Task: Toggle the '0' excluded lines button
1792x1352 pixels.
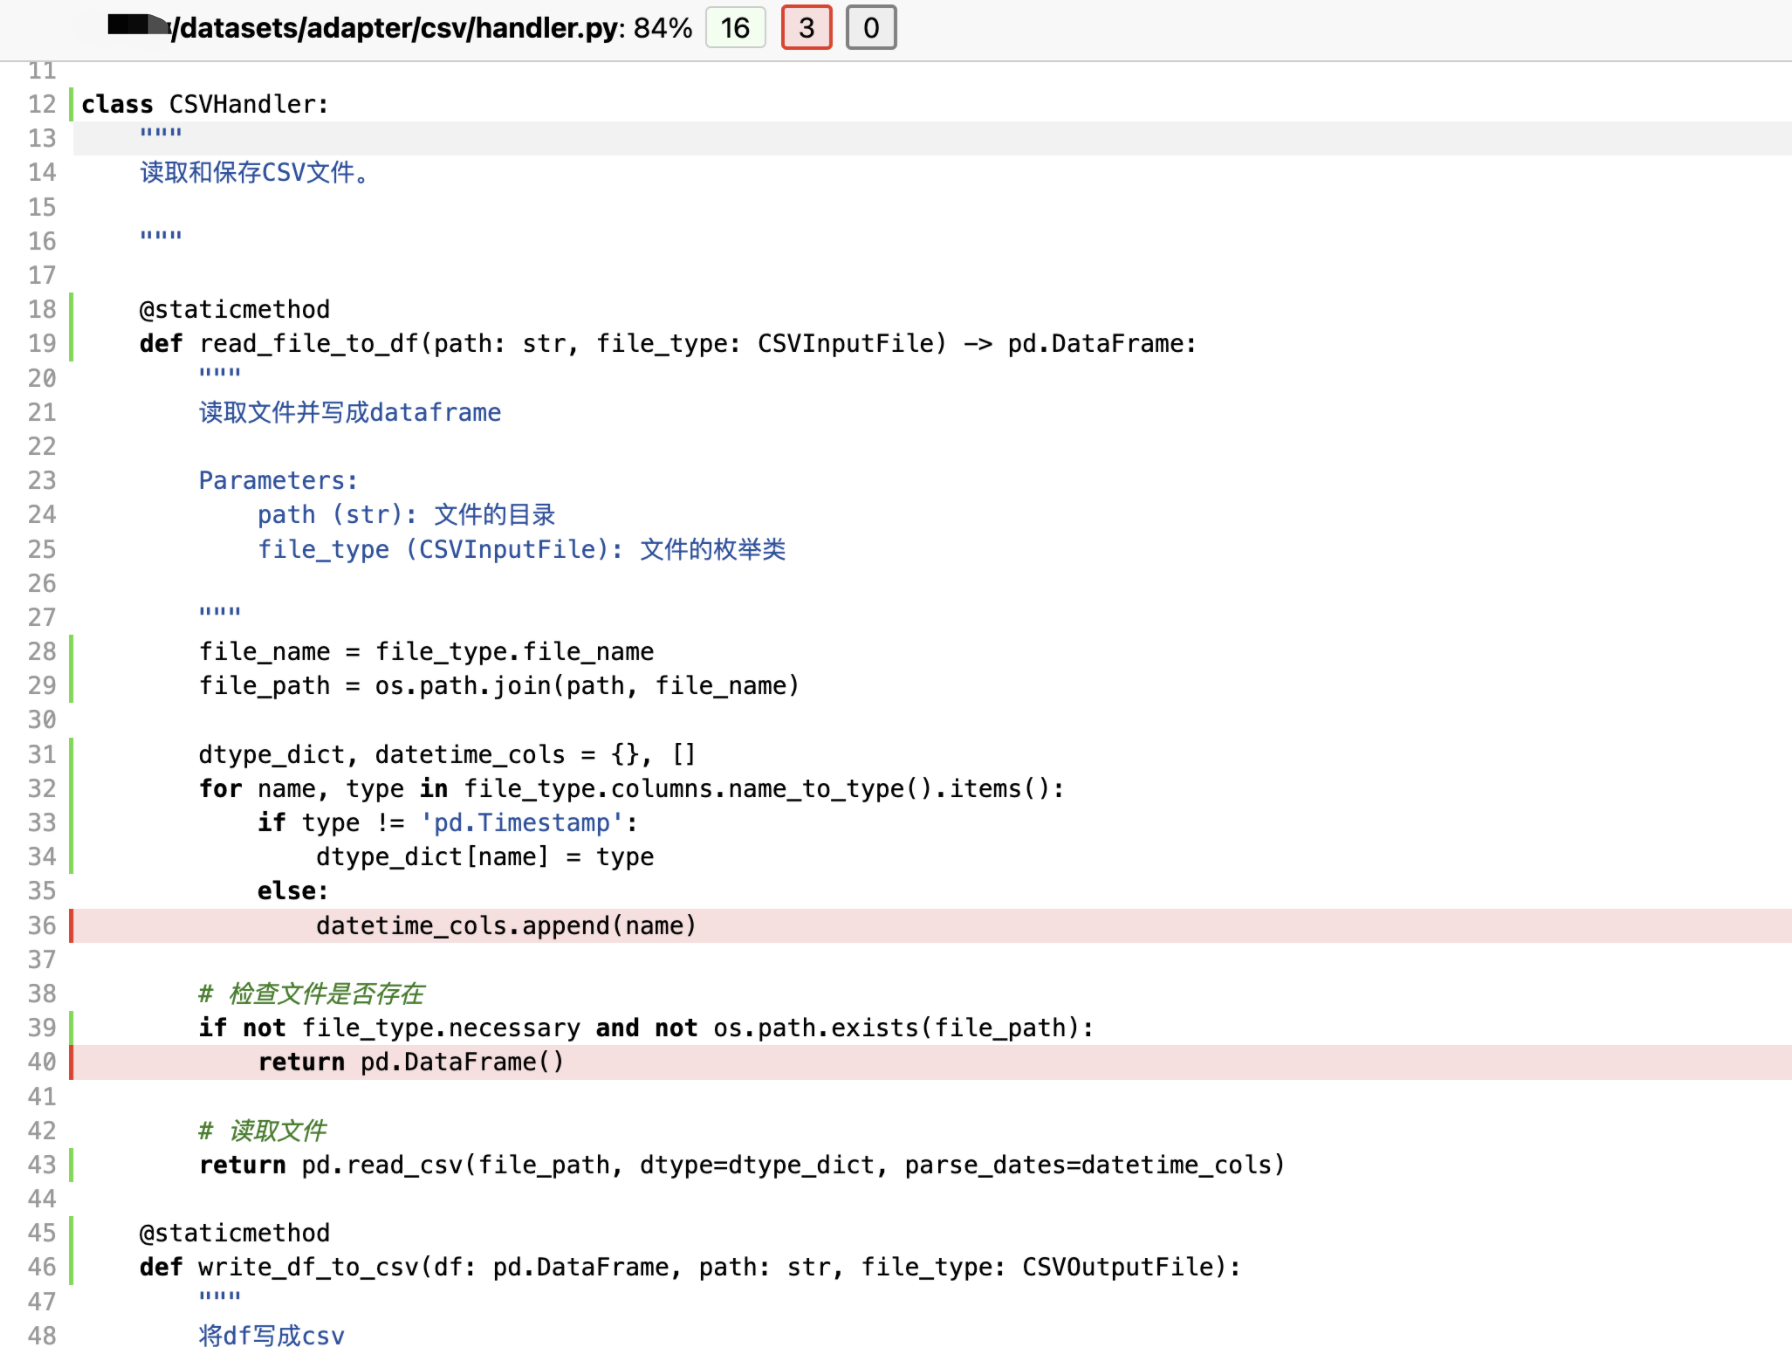Action: tap(870, 28)
